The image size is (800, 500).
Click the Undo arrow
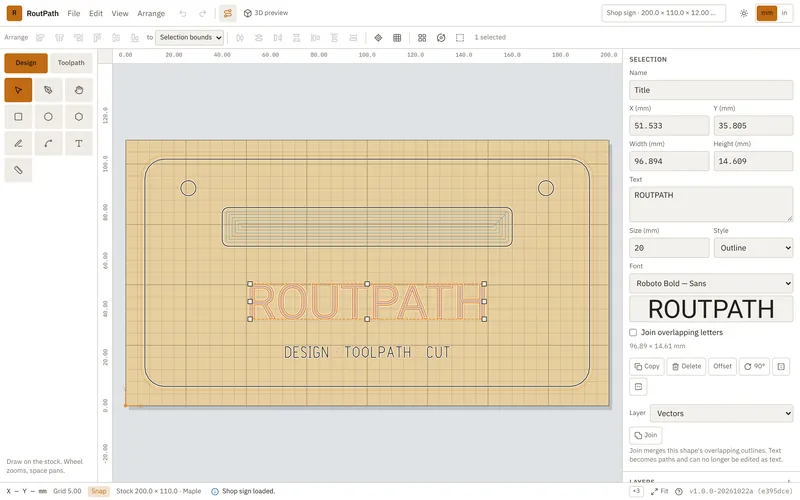(x=183, y=13)
